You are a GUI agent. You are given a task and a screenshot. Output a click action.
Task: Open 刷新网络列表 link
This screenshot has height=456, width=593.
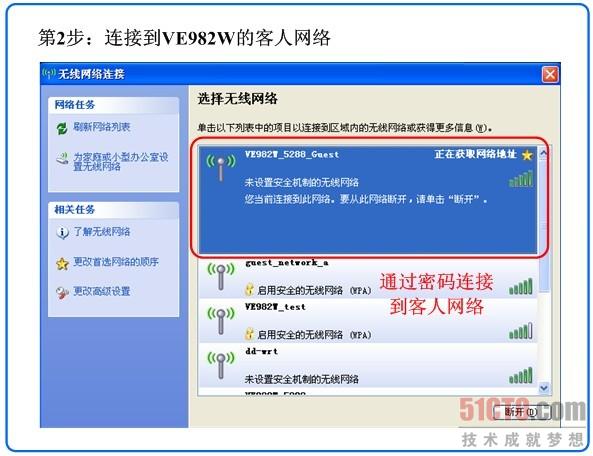(x=102, y=127)
